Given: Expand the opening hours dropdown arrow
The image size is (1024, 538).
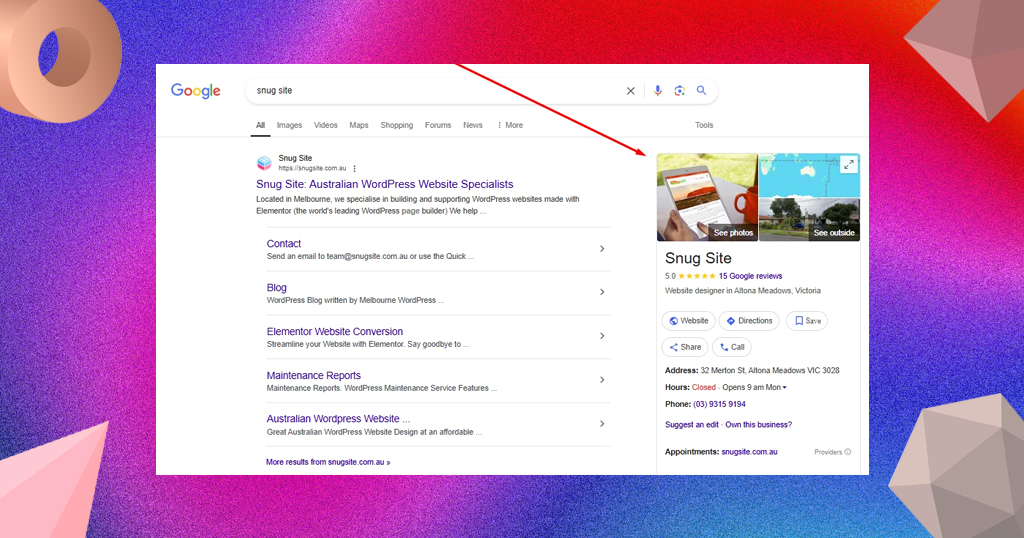Looking at the screenshot, I should (x=784, y=388).
